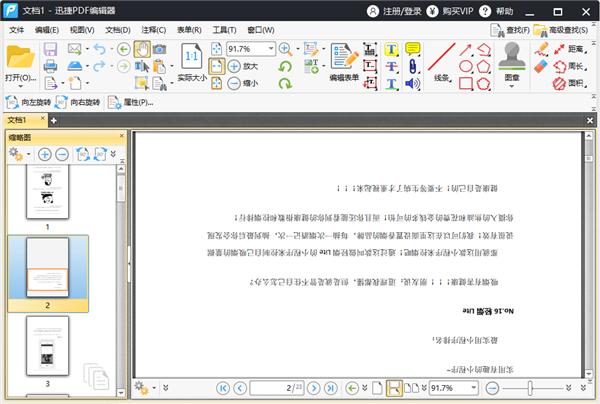The image size is (600, 404).
Task: Select the snapshot camera tool
Action: click(160, 49)
